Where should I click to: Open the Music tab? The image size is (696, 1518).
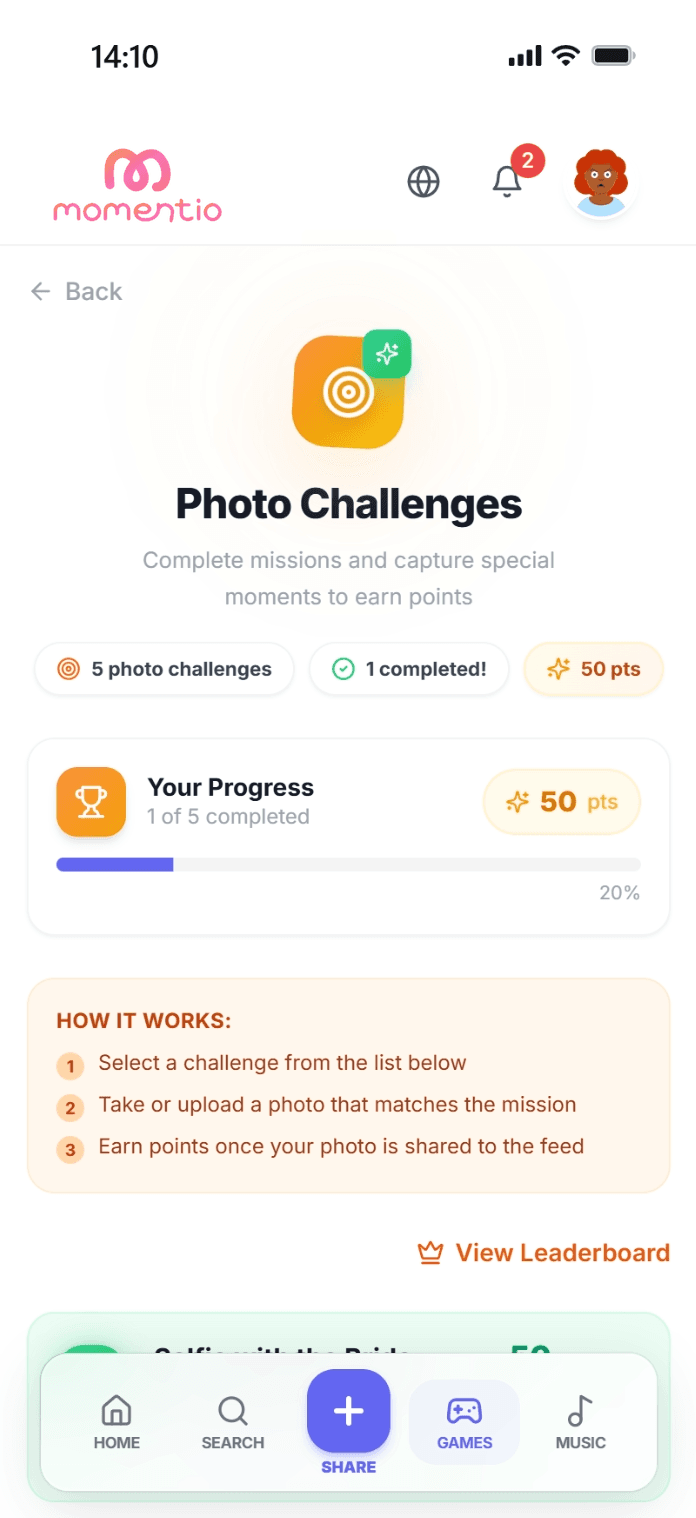pyautogui.click(x=581, y=1423)
